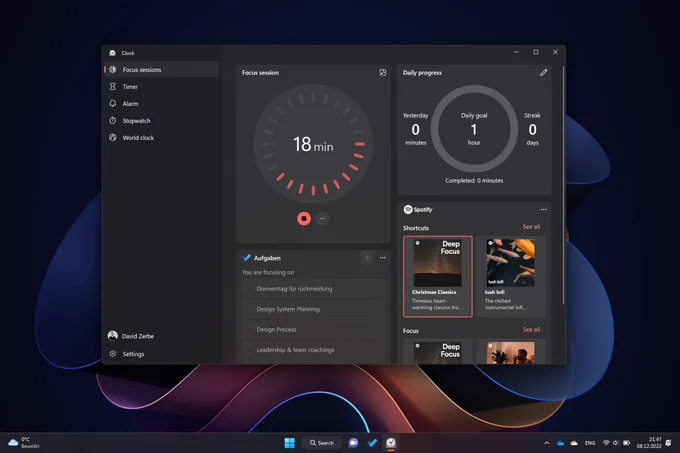
Task: Click the white cloud tray icon
Action: (574, 443)
